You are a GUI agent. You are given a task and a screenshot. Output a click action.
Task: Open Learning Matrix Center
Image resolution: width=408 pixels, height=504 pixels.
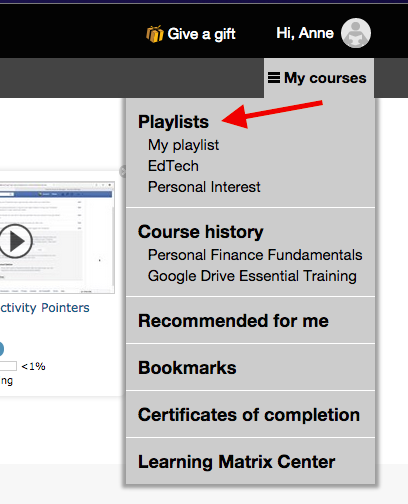click(237, 462)
